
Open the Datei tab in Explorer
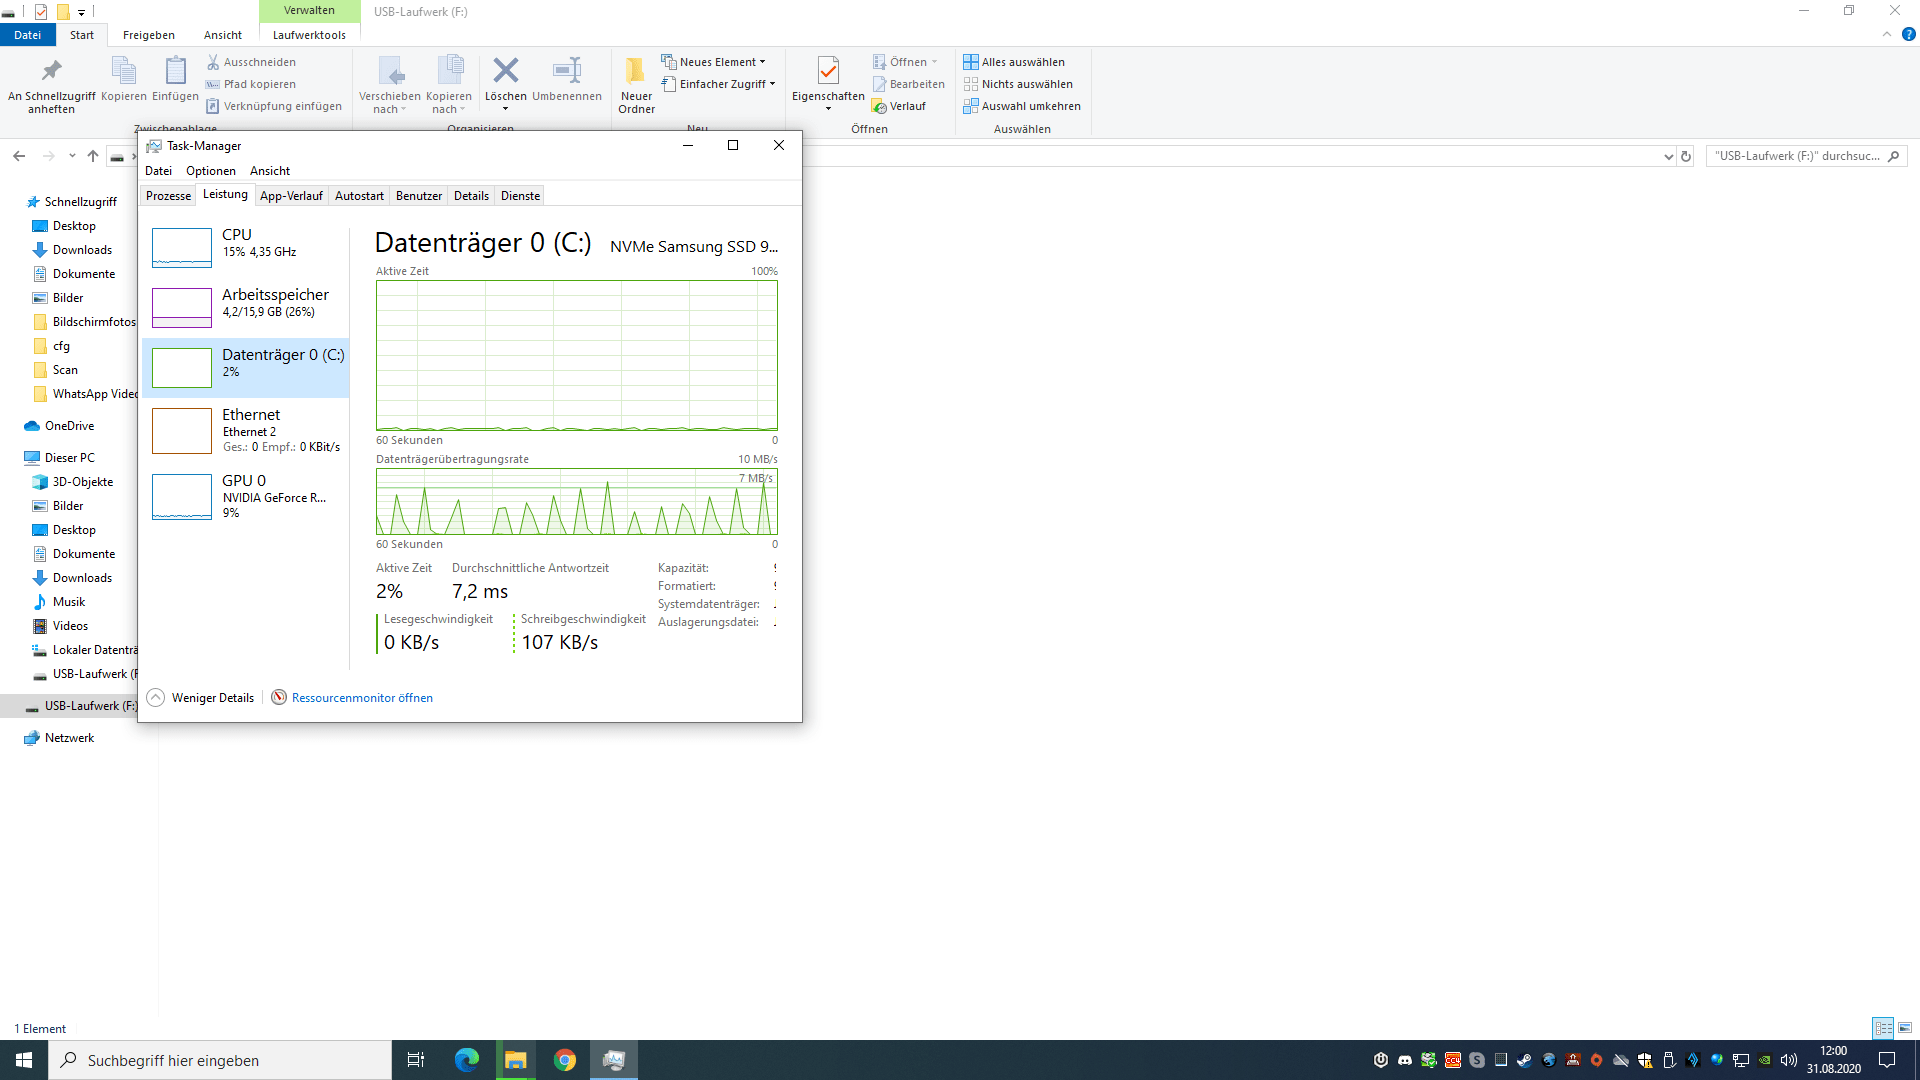tap(27, 35)
